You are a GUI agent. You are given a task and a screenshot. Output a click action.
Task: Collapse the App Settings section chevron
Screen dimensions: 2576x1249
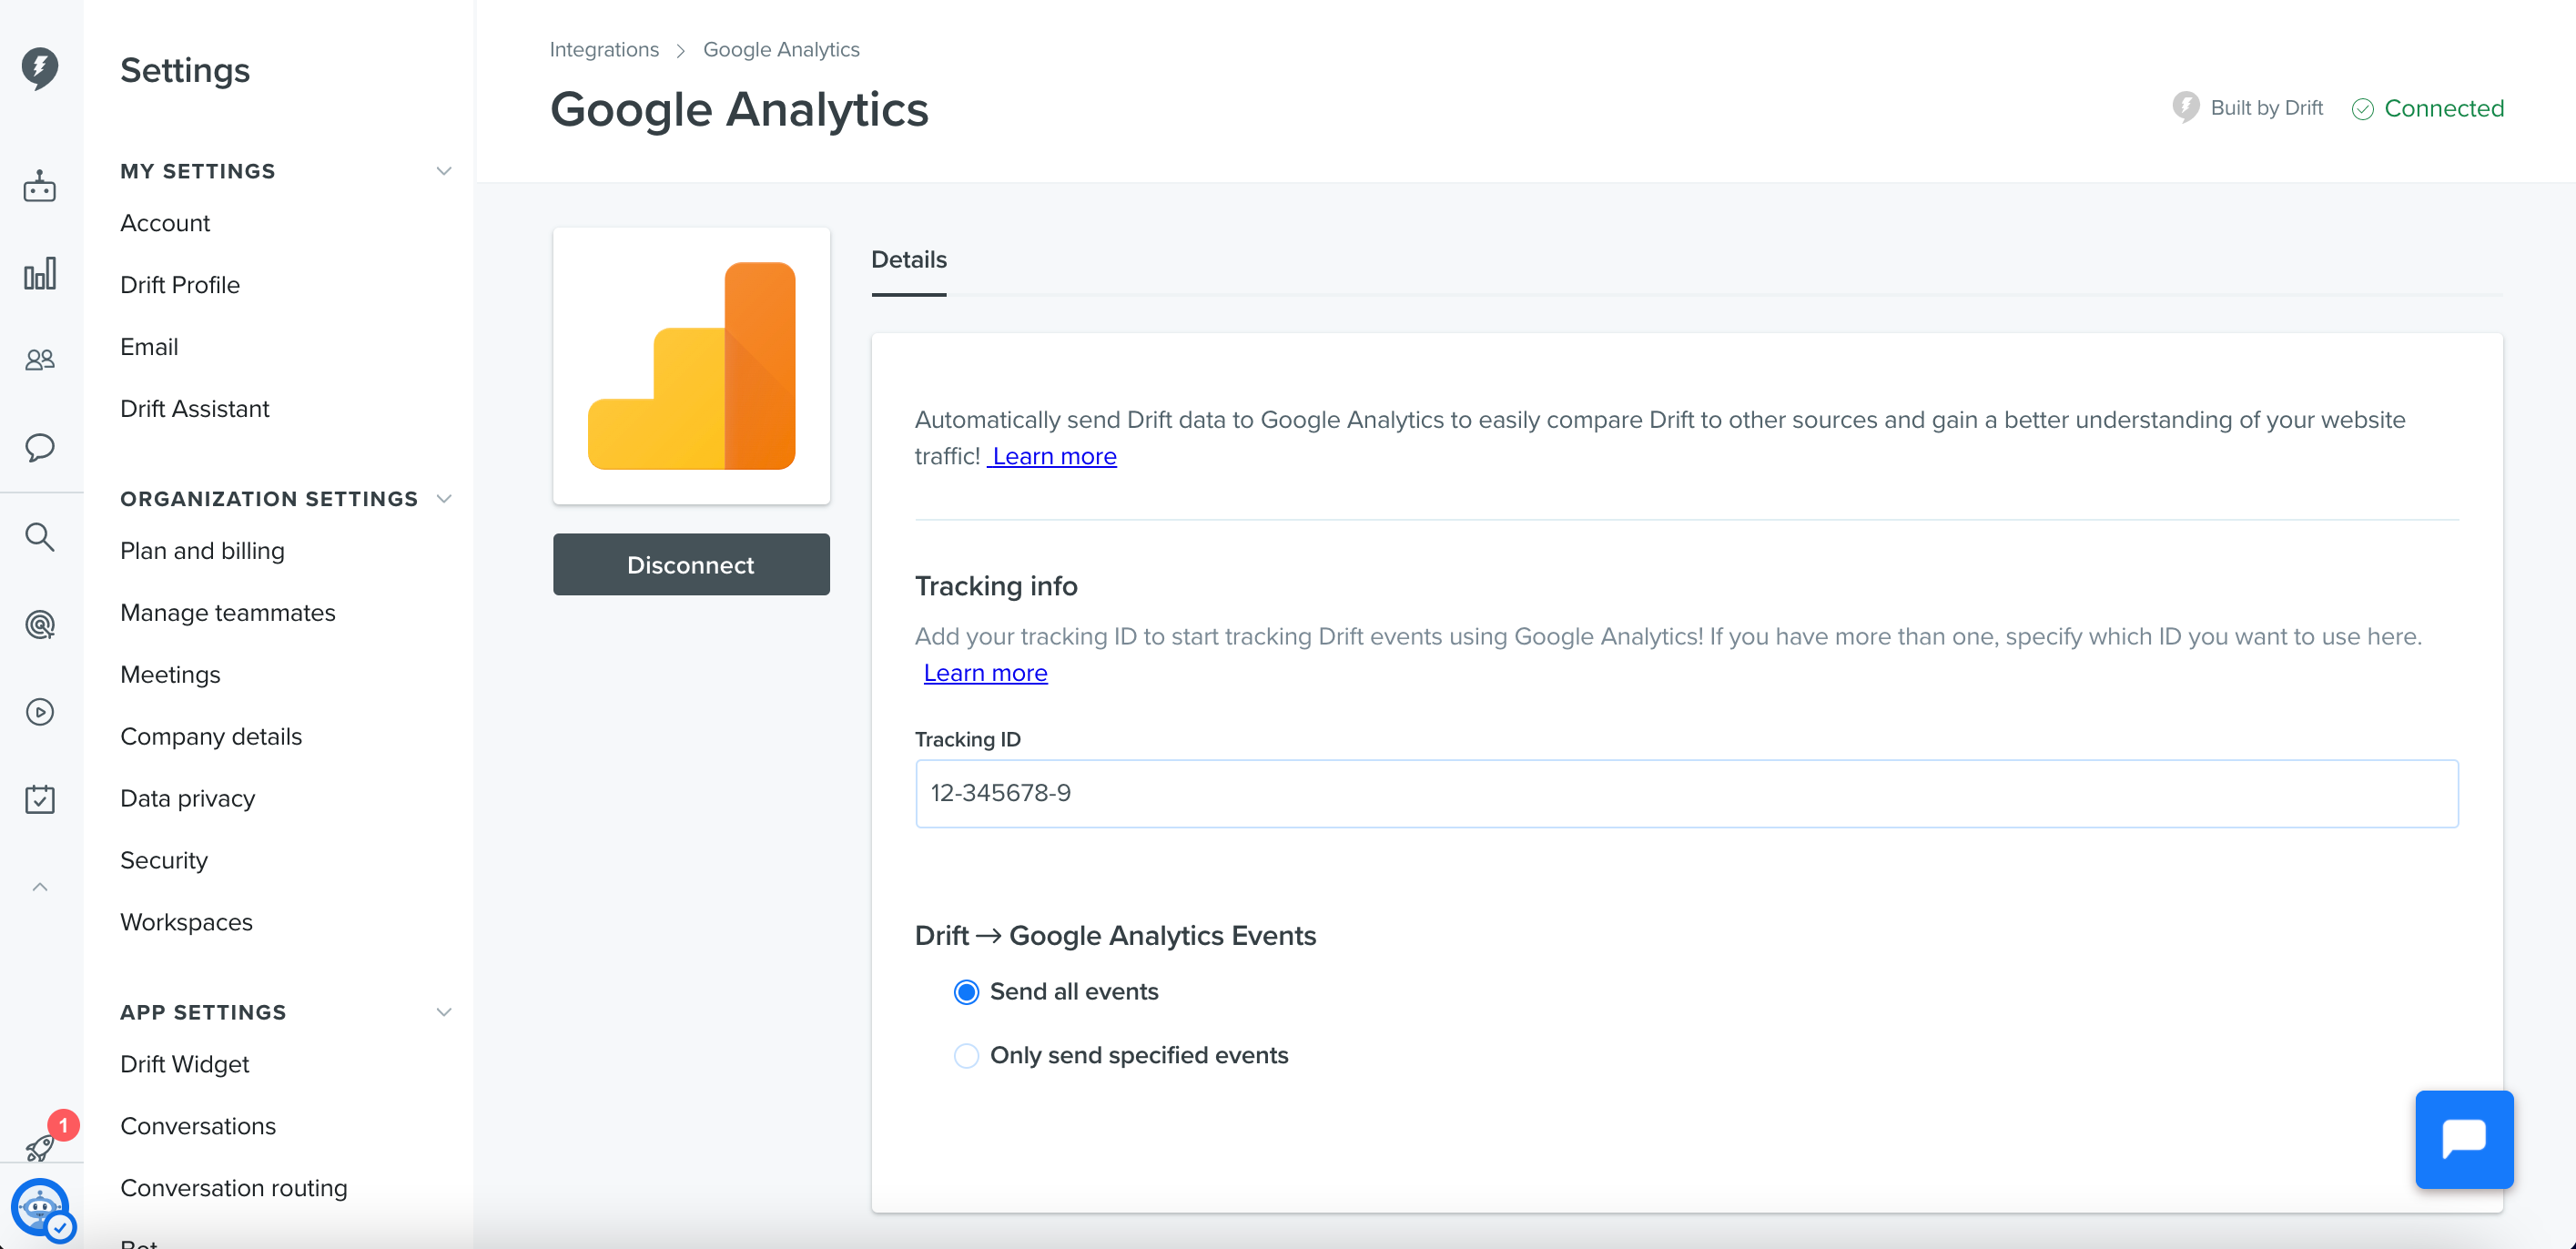click(444, 1012)
